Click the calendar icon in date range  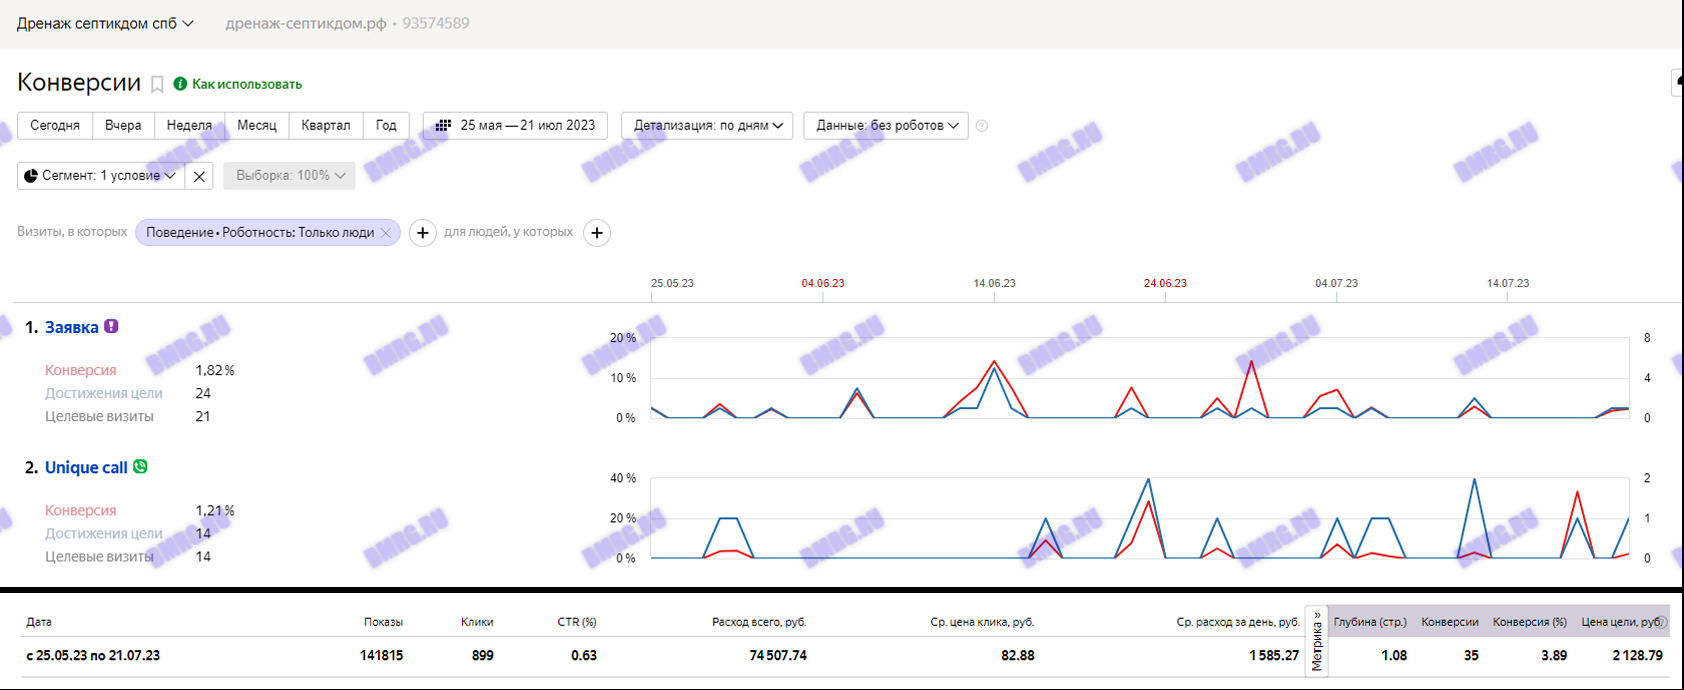click(443, 126)
